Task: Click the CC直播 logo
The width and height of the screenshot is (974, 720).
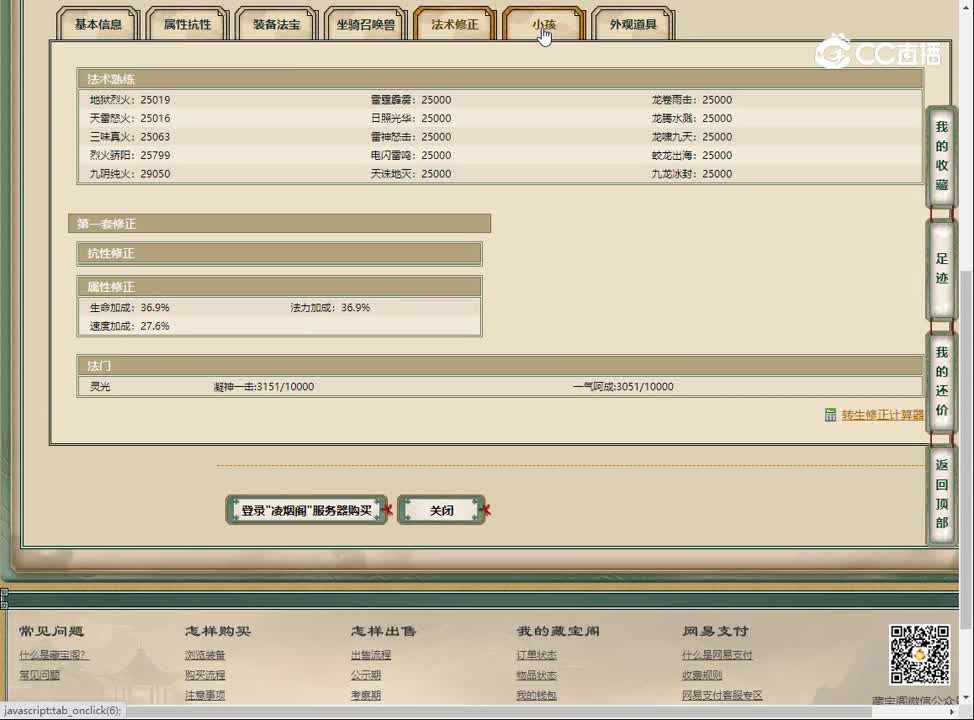Action: pyautogui.click(x=878, y=52)
